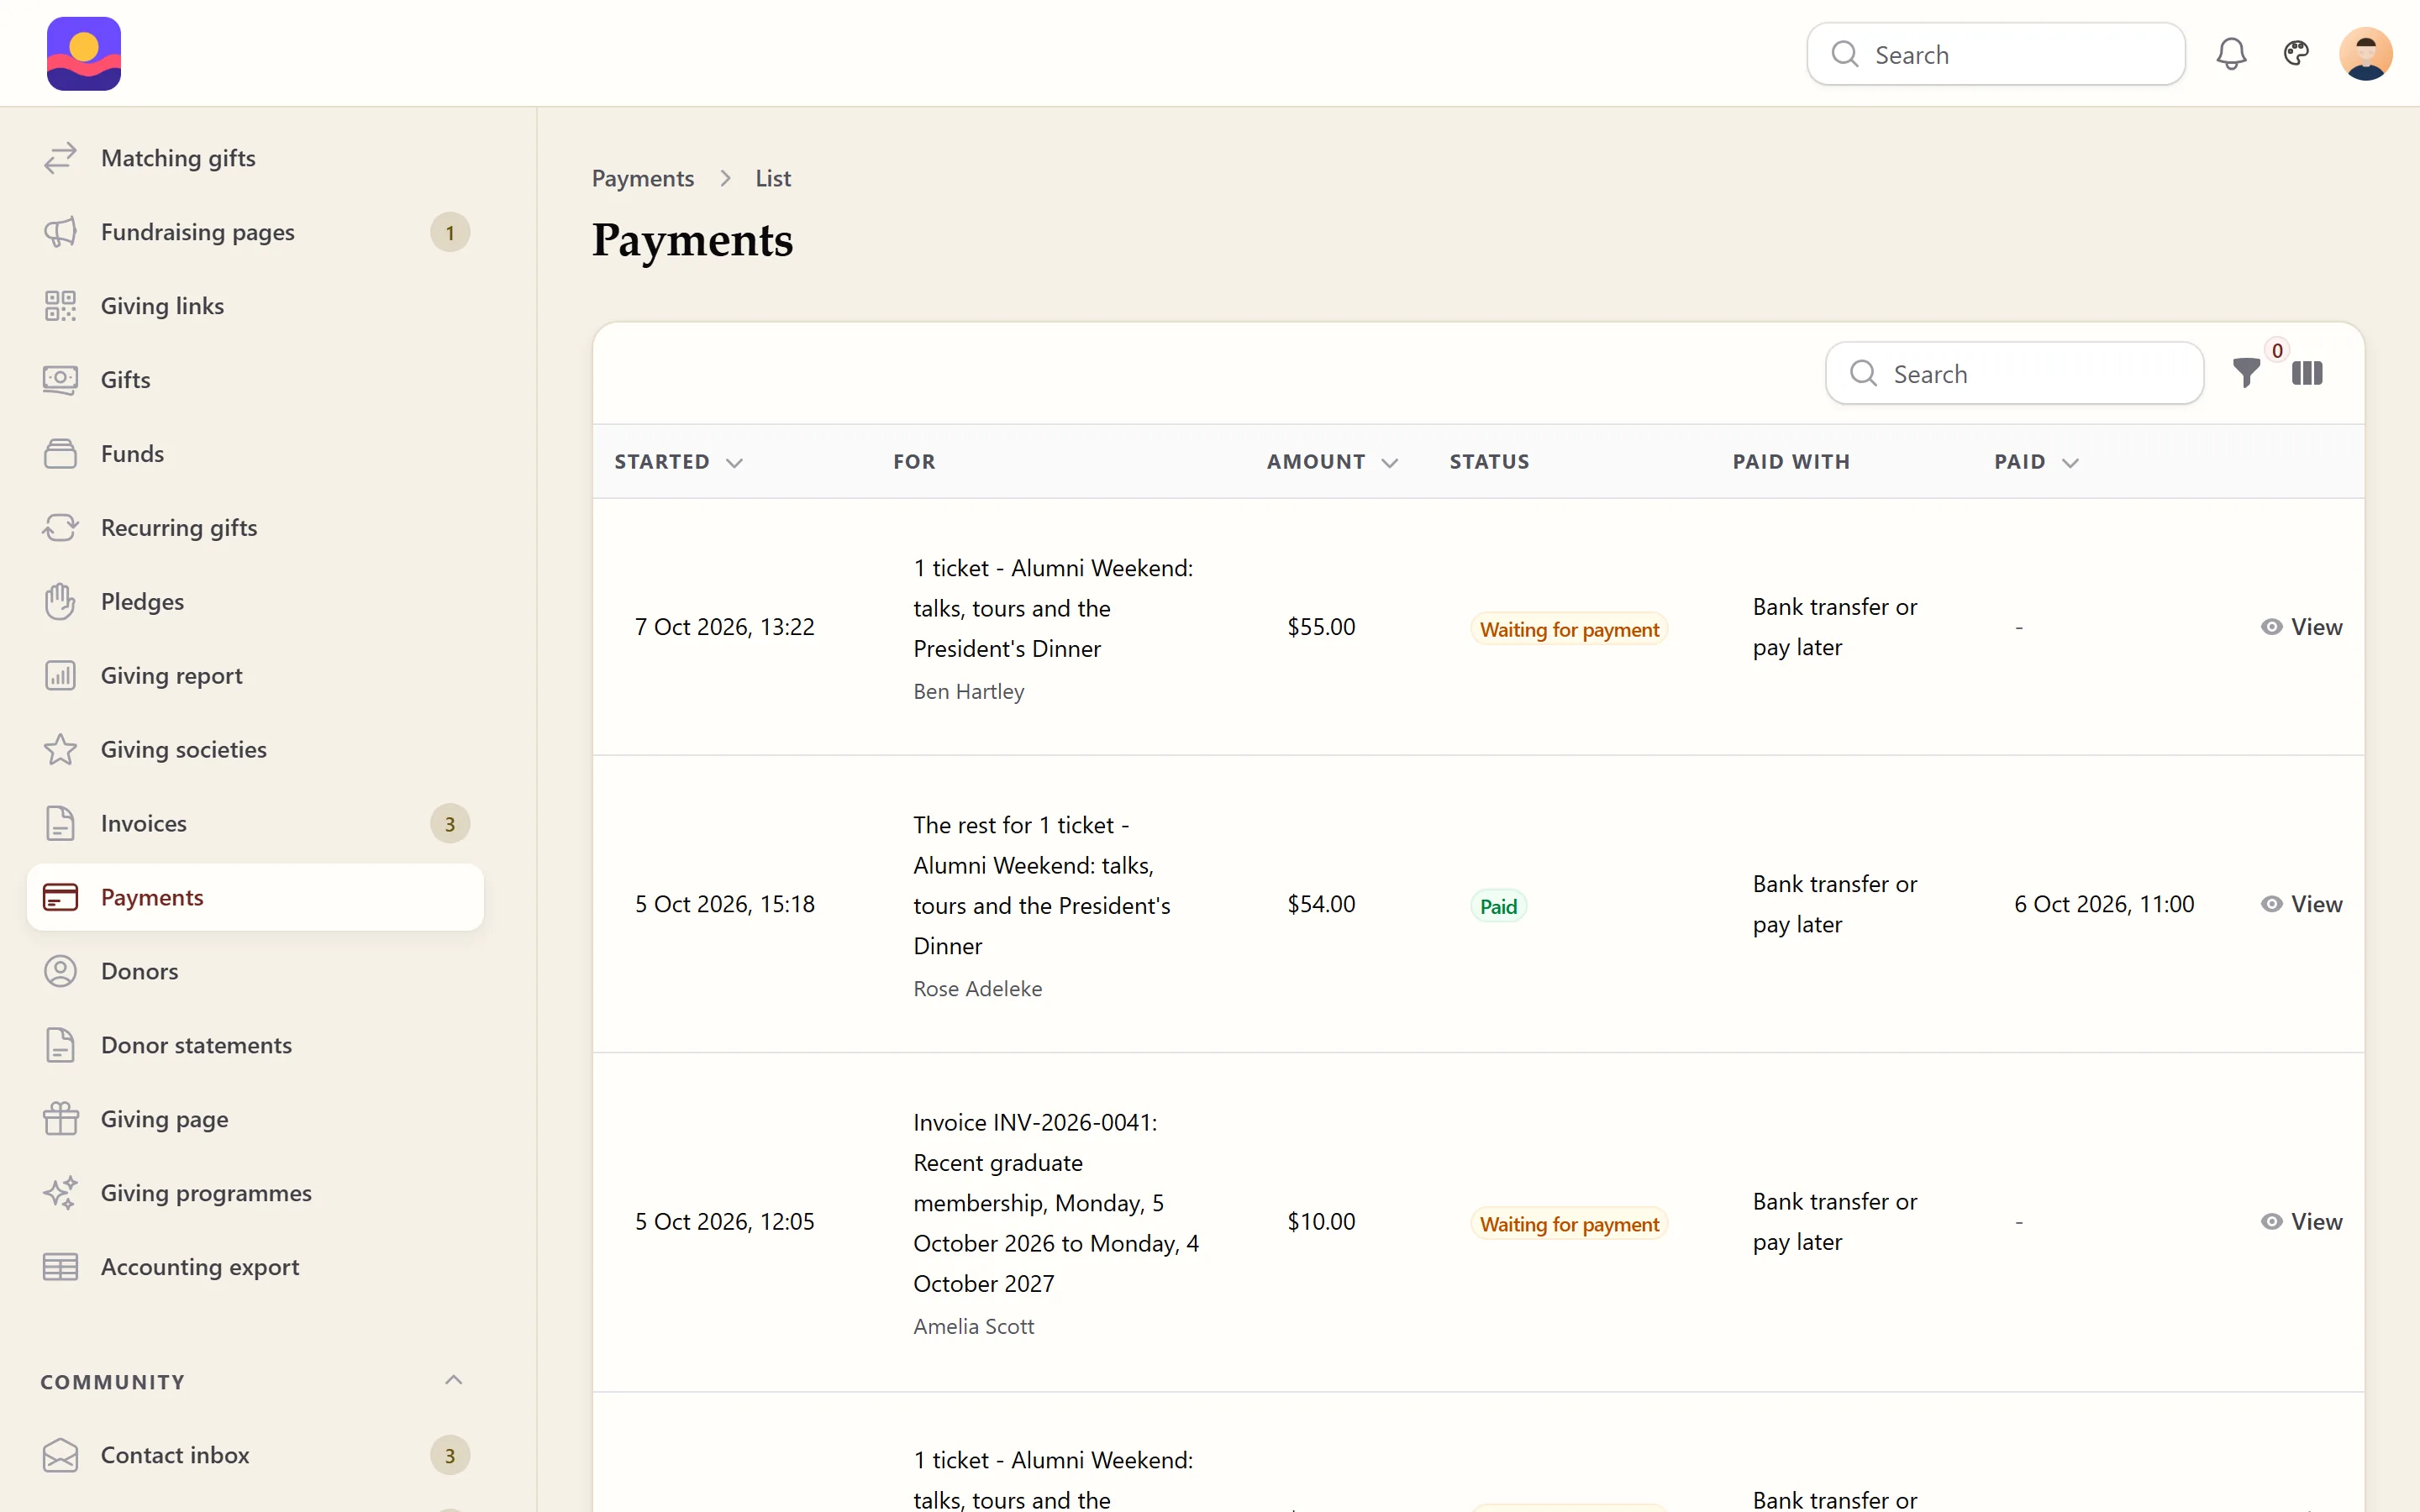2420x1512 pixels.
Task: Click the Funds wallet icon
Action: (60, 454)
